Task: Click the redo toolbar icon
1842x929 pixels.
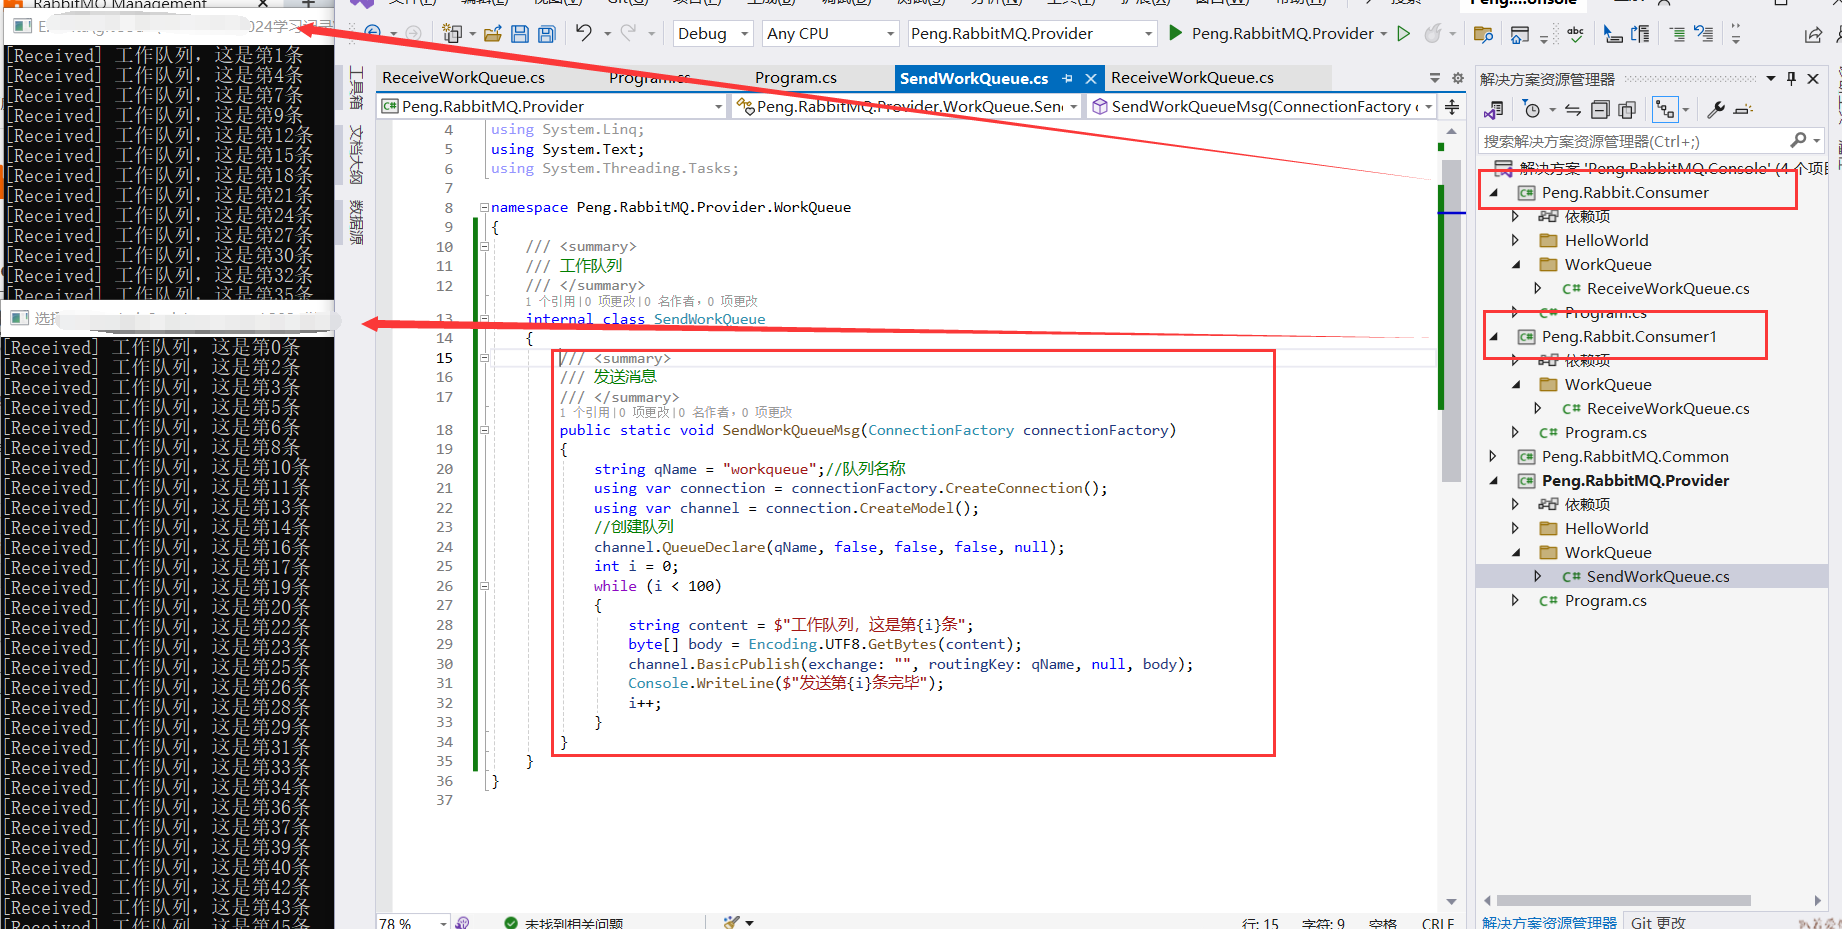Action: [x=628, y=33]
